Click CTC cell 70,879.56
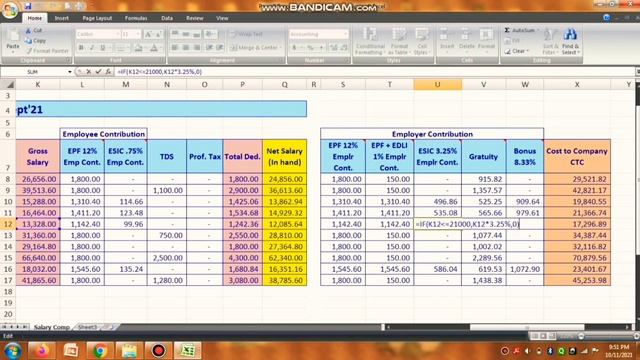This screenshot has height=360, width=640. coord(577,258)
